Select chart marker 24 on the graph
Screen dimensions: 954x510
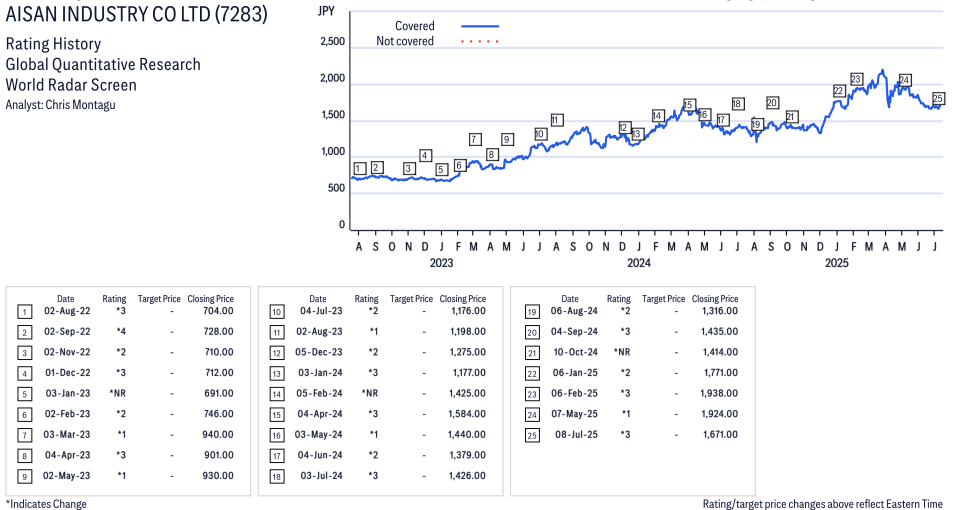pos(905,80)
